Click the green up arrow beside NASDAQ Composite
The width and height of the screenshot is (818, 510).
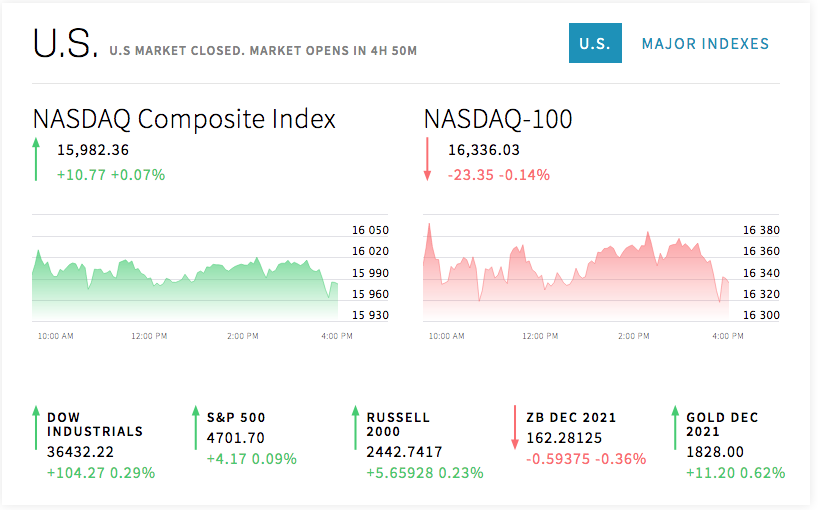[36, 159]
